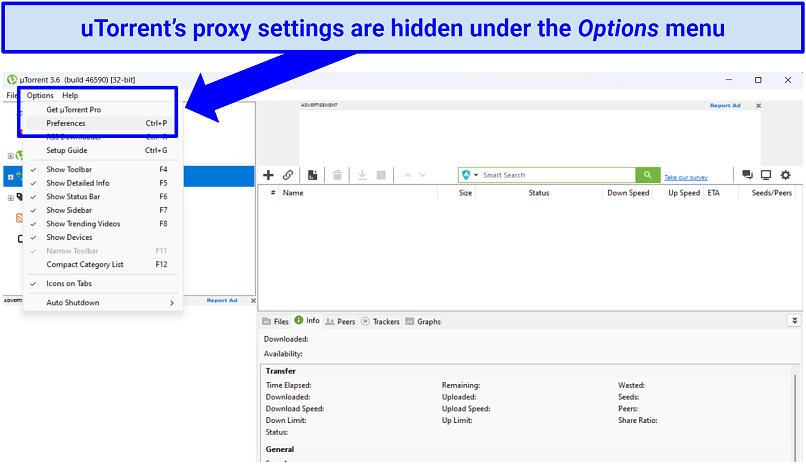
Task: Open the Help menu
Action: click(x=70, y=95)
